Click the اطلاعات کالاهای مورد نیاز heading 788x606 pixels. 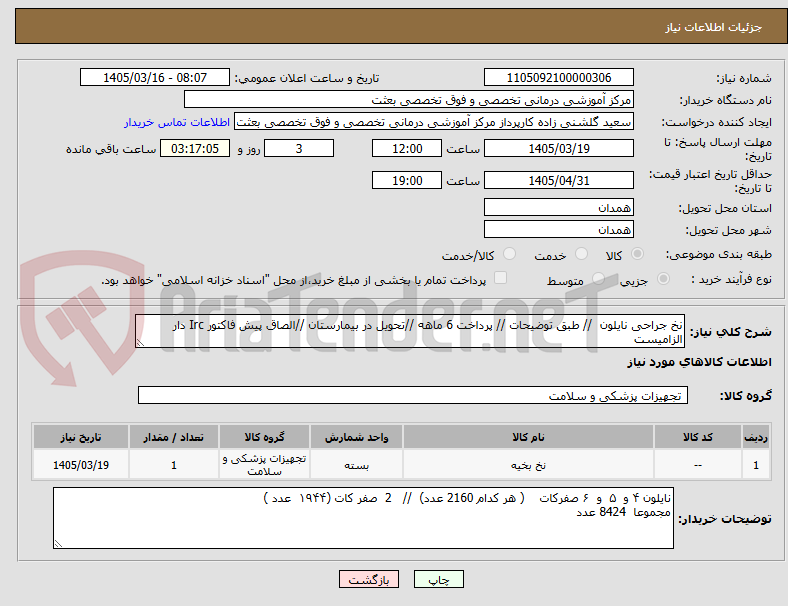pos(699,362)
